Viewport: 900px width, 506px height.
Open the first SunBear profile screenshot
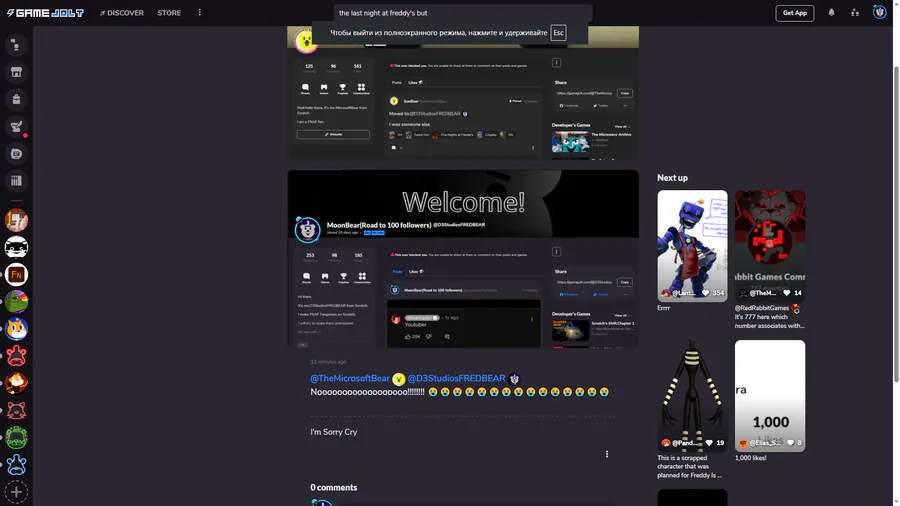coord(463,92)
